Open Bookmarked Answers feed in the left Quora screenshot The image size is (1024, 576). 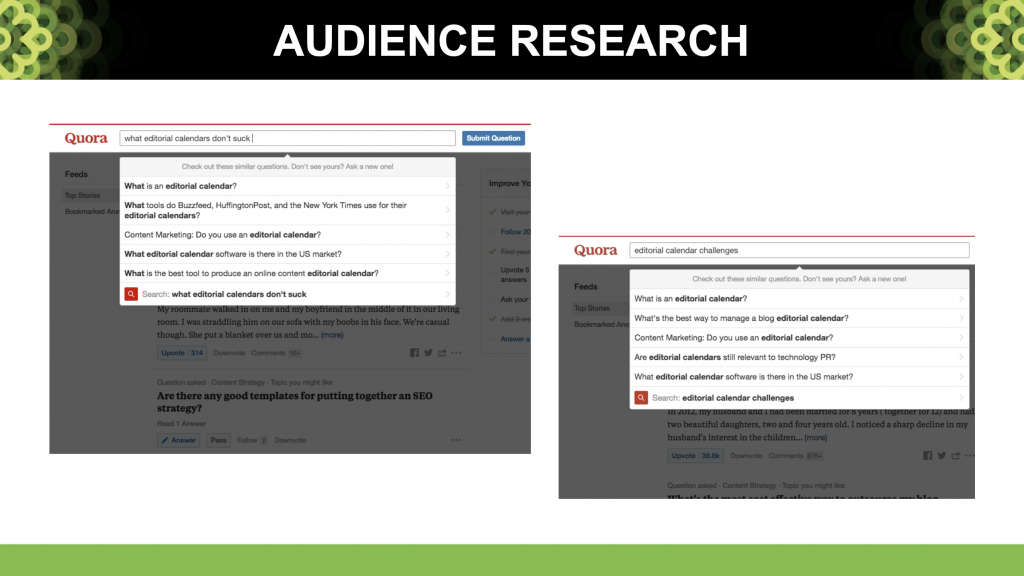tap(91, 212)
